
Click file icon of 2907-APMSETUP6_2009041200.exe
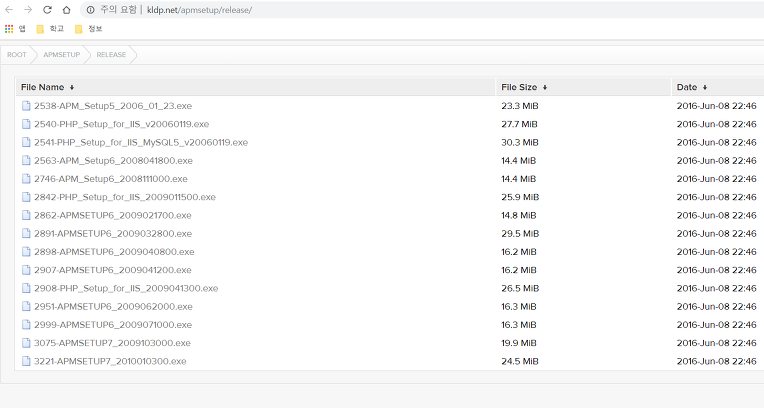point(26,270)
